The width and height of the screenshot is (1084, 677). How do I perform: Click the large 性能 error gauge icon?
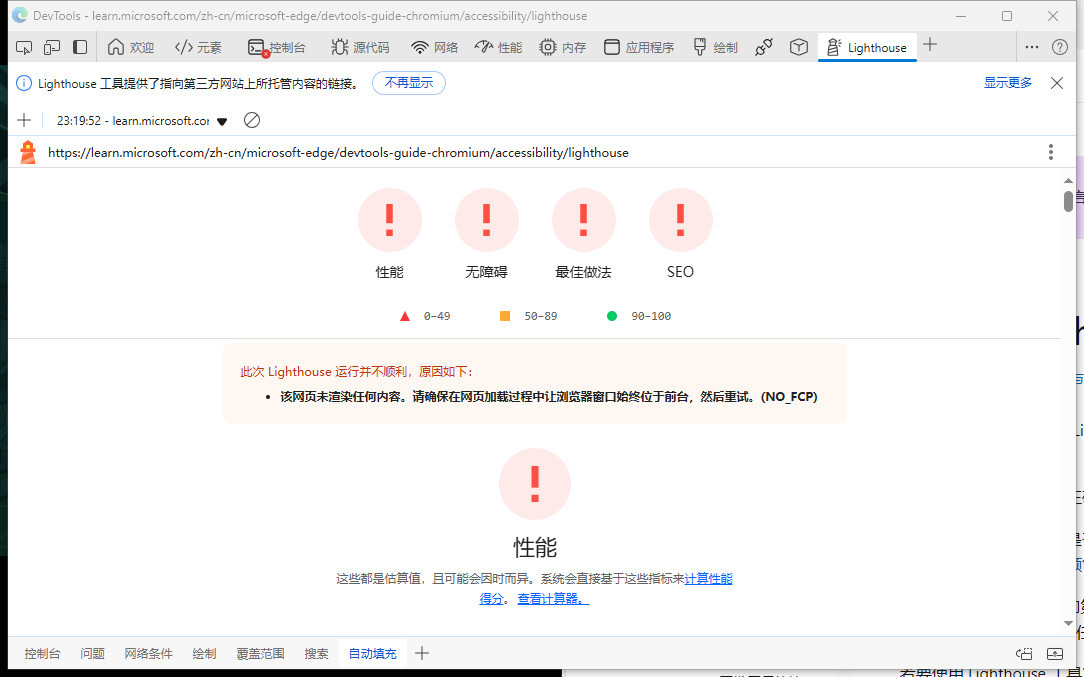point(535,484)
